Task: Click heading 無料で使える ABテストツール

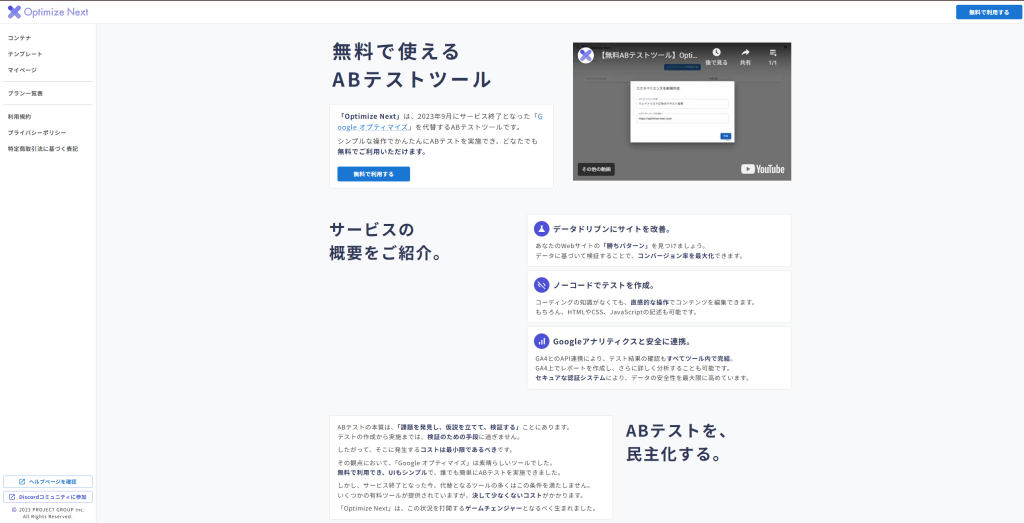Action: [411, 65]
